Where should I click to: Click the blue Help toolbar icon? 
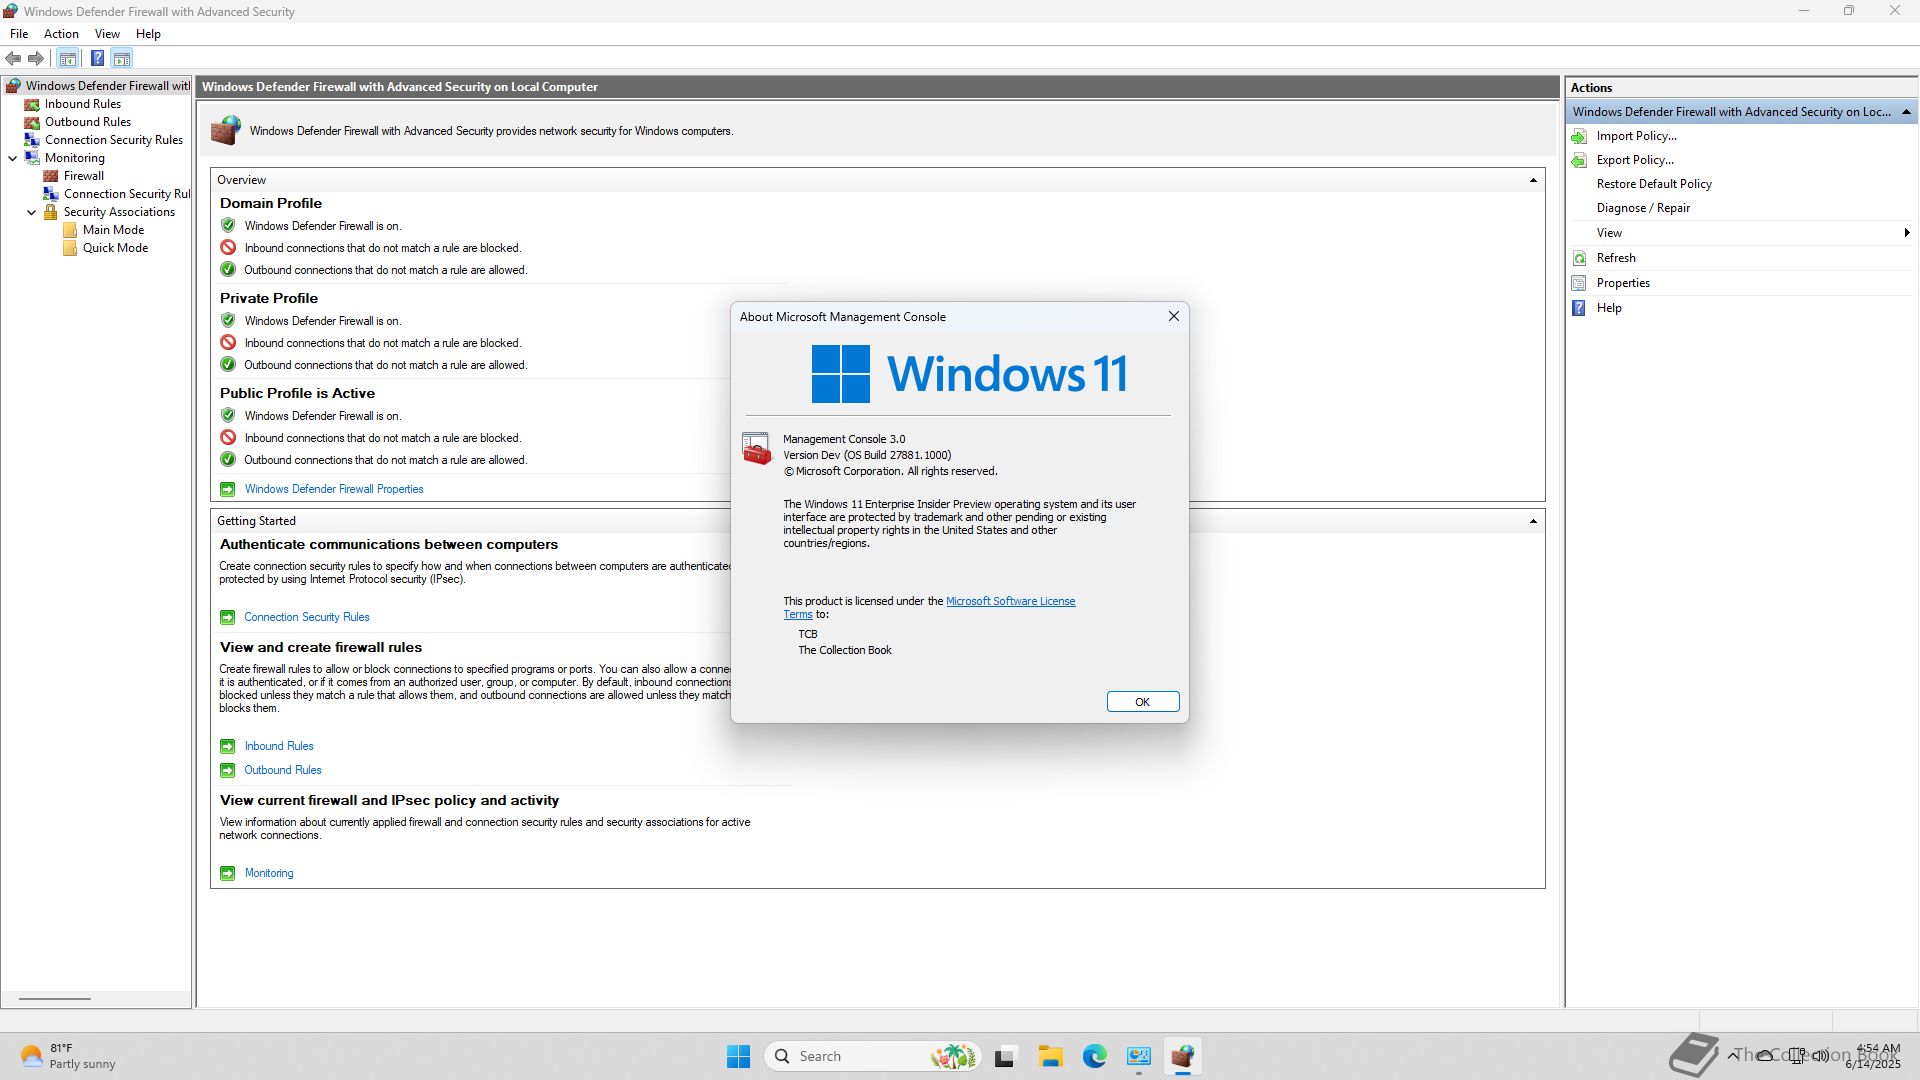point(97,58)
